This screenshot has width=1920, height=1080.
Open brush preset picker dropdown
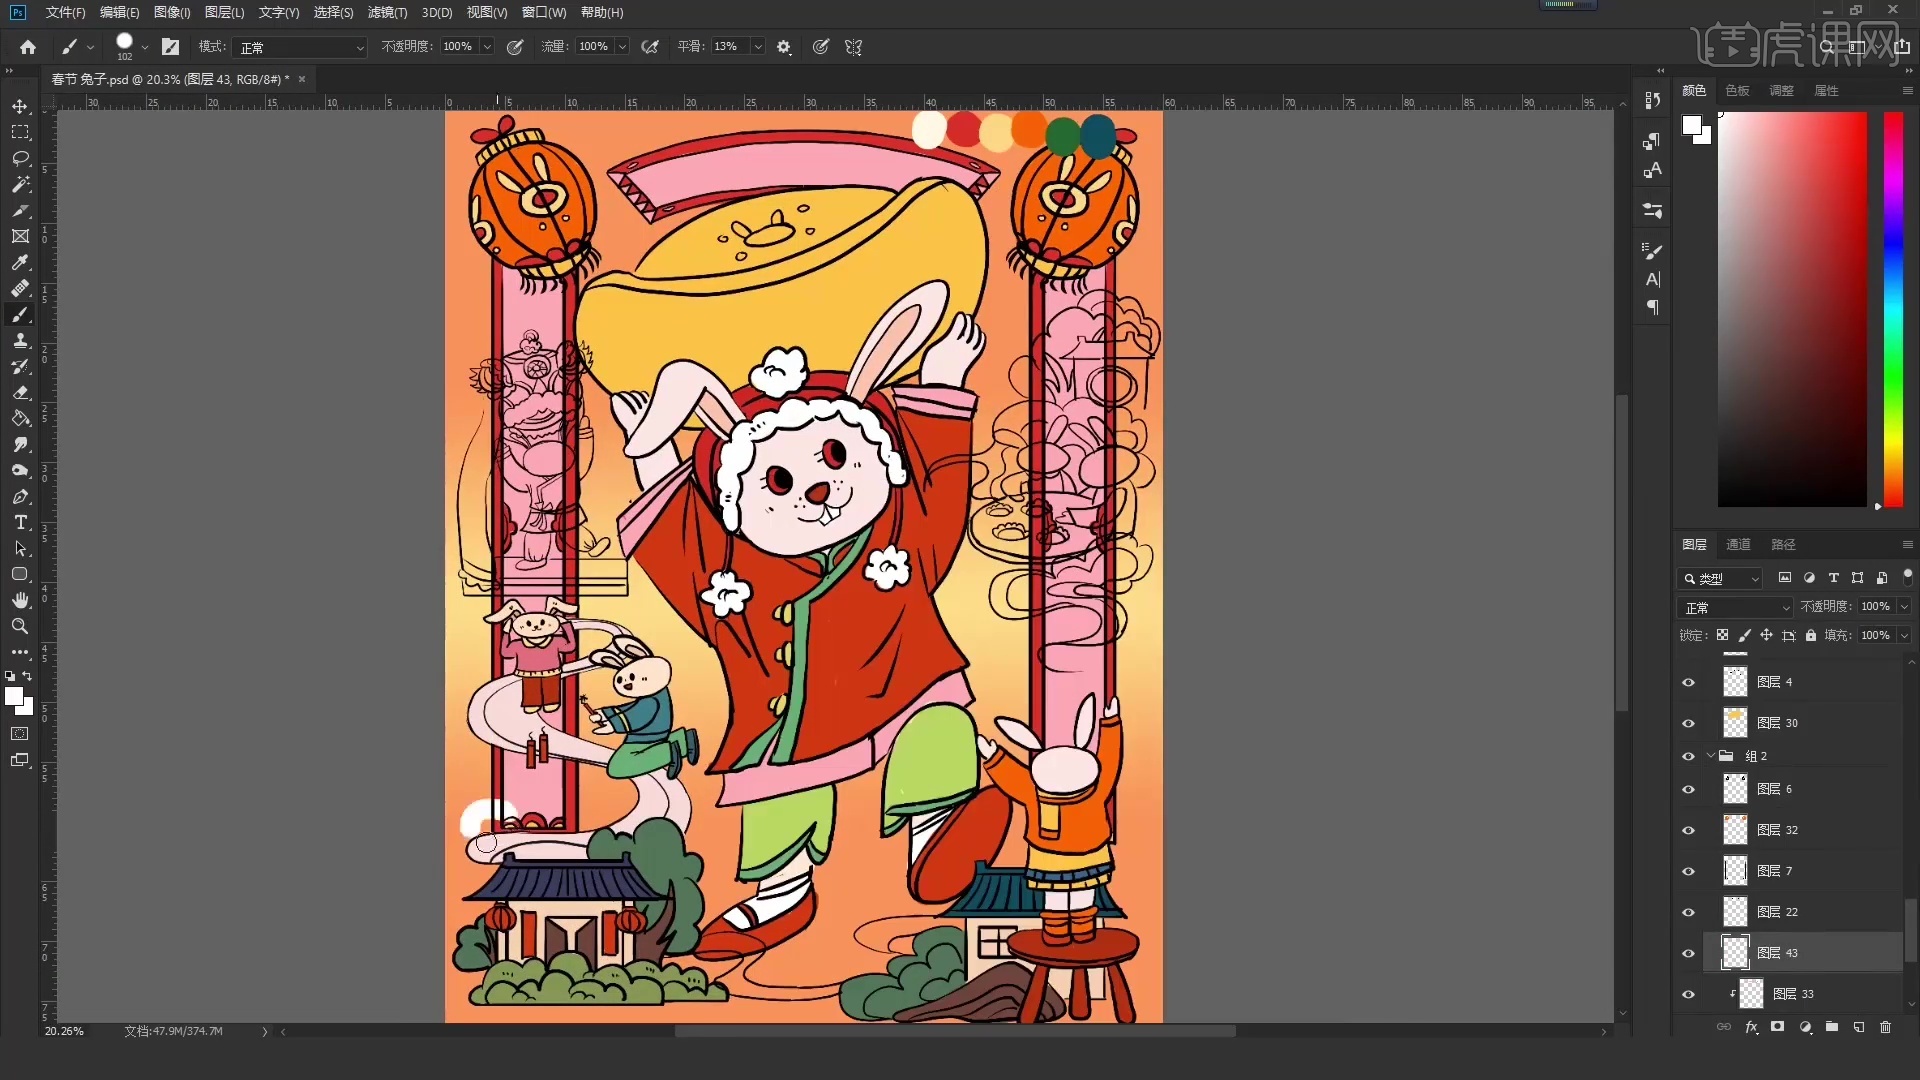[x=145, y=47]
